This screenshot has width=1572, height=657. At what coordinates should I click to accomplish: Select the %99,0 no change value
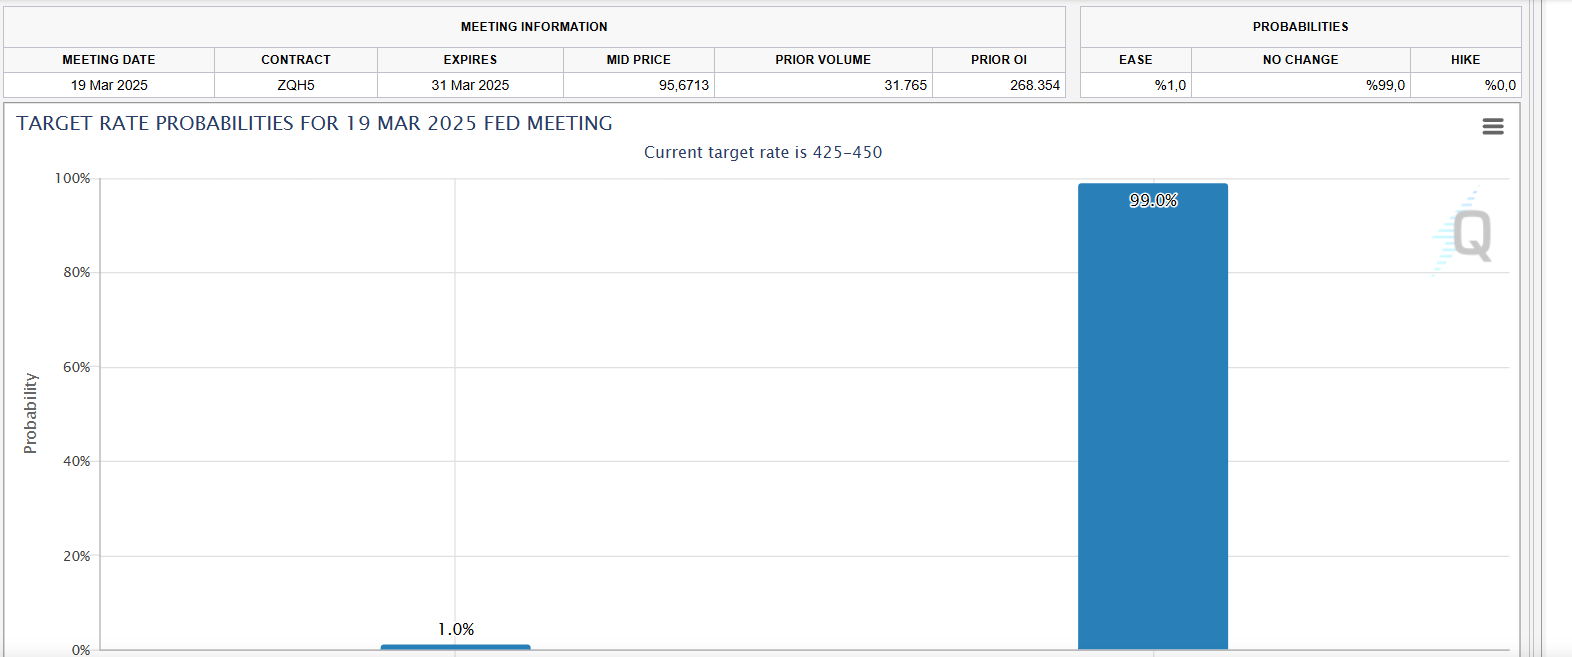pos(1385,85)
